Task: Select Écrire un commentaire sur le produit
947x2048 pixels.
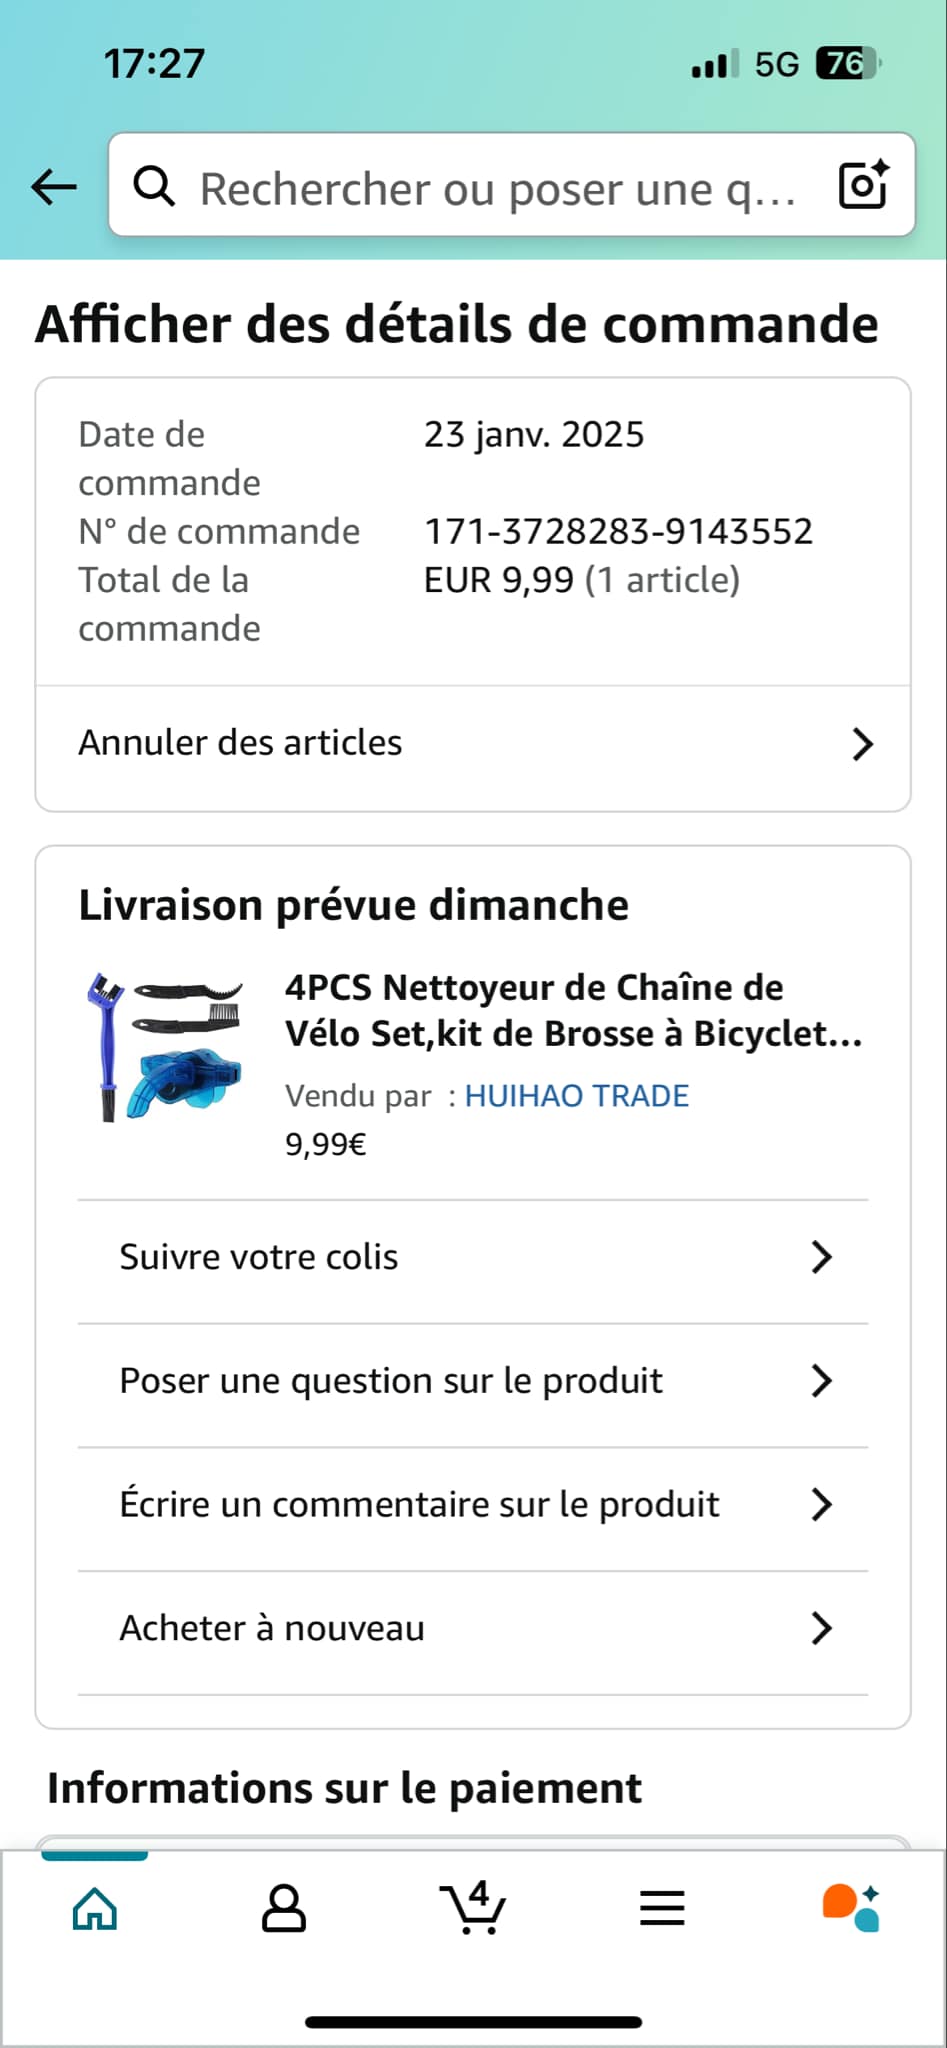Action: click(x=419, y=1504)
